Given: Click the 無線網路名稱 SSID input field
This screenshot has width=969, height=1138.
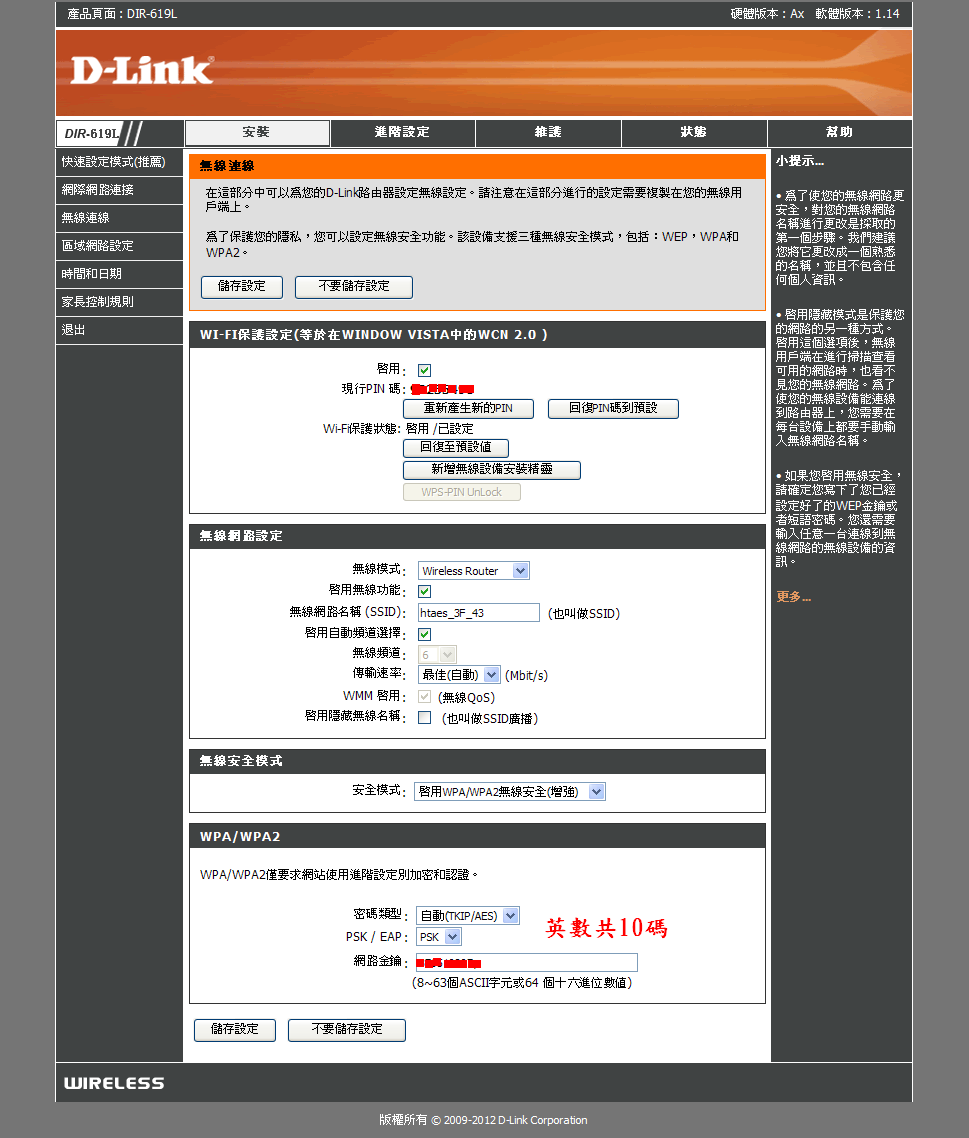Looking at the screenshot, I should [x=478, y=613].
